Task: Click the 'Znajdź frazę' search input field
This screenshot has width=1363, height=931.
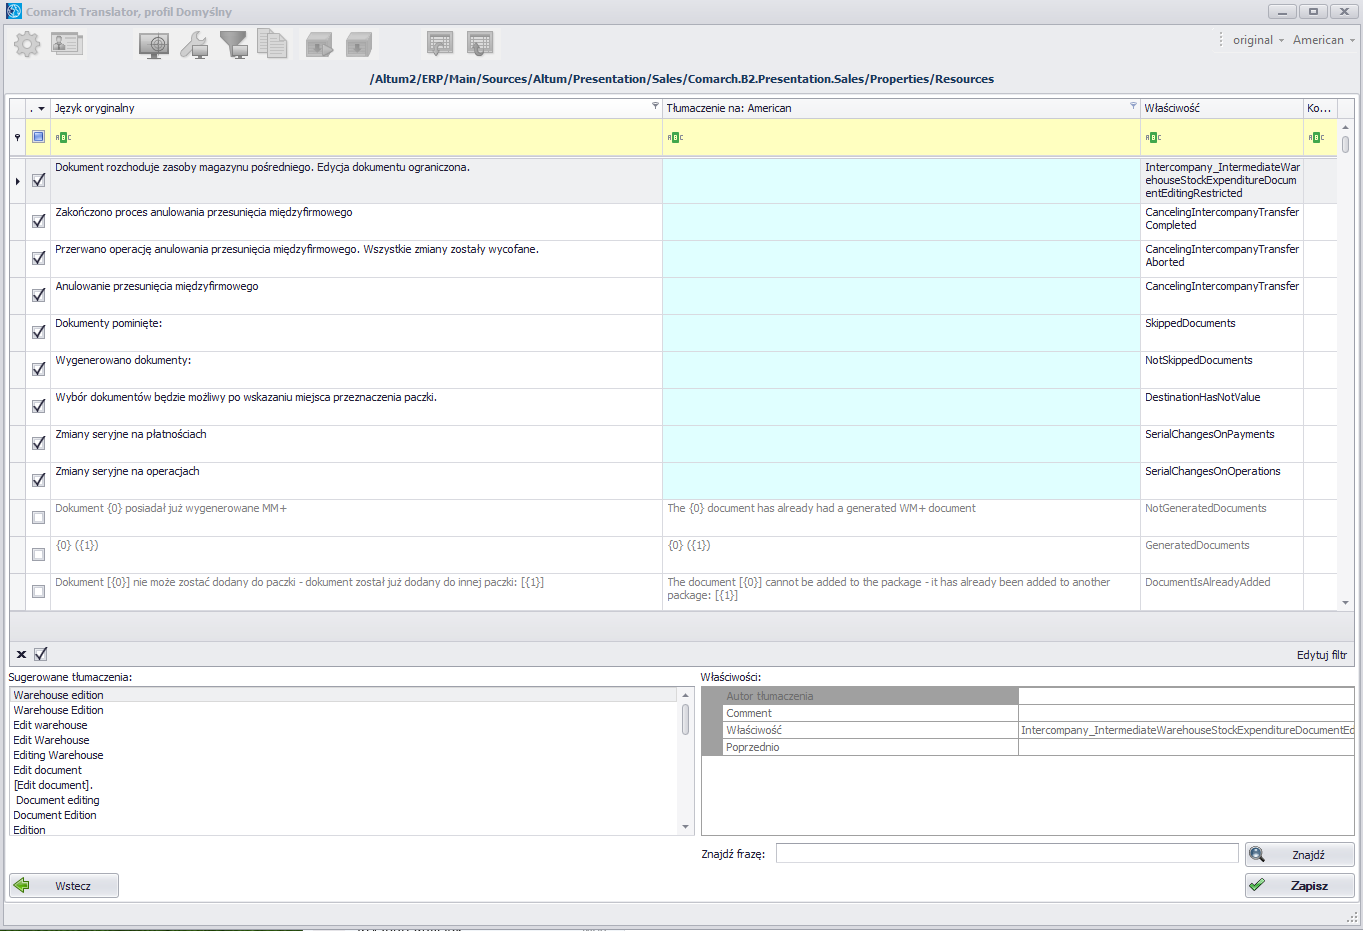Action: click(1006, 854)
